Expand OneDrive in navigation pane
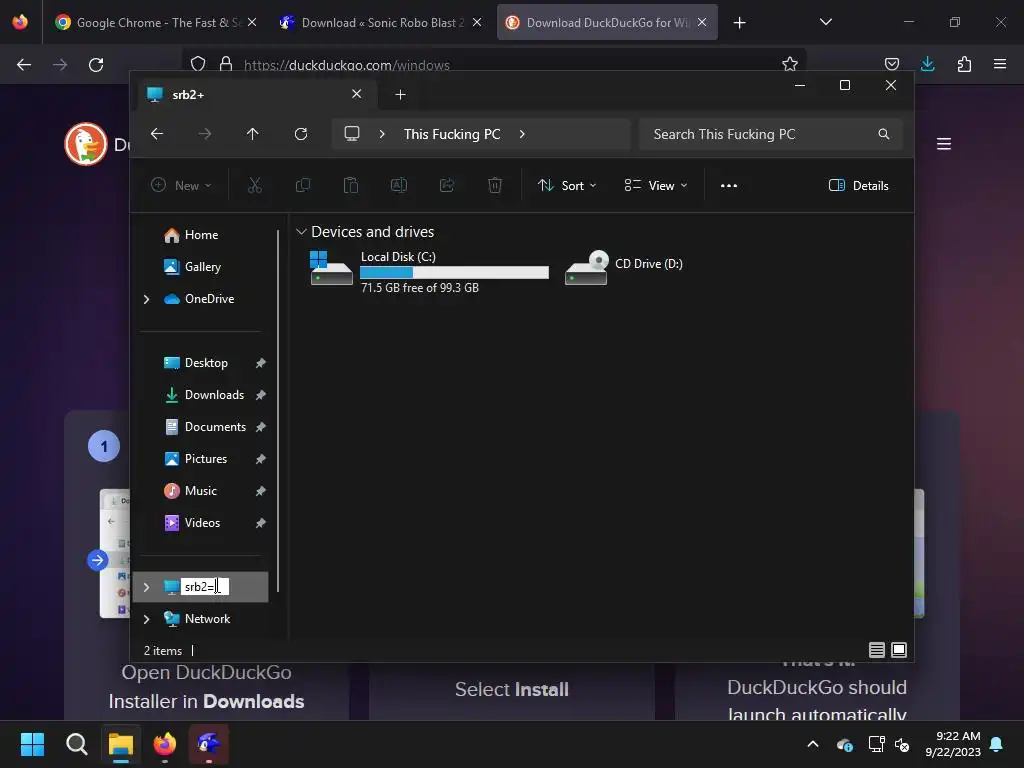The image size is (1024, 768). click(146, 299)
